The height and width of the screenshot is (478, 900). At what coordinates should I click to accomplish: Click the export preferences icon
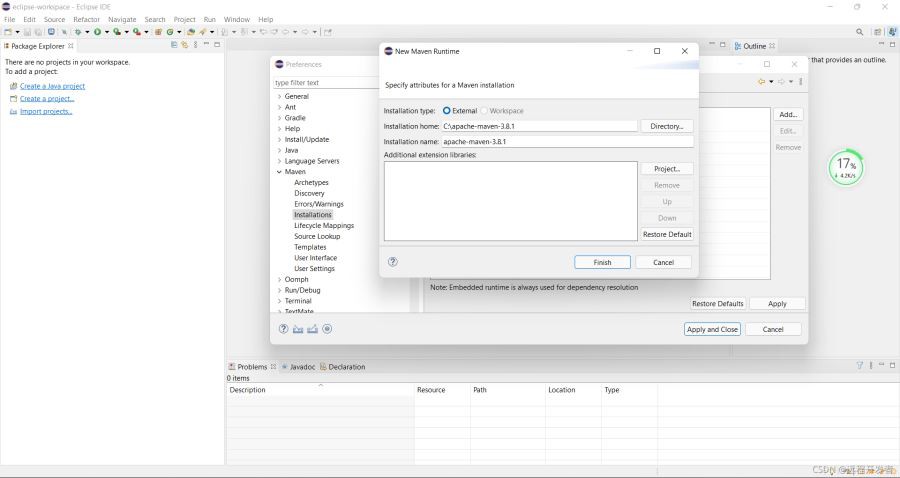[312, 329]
